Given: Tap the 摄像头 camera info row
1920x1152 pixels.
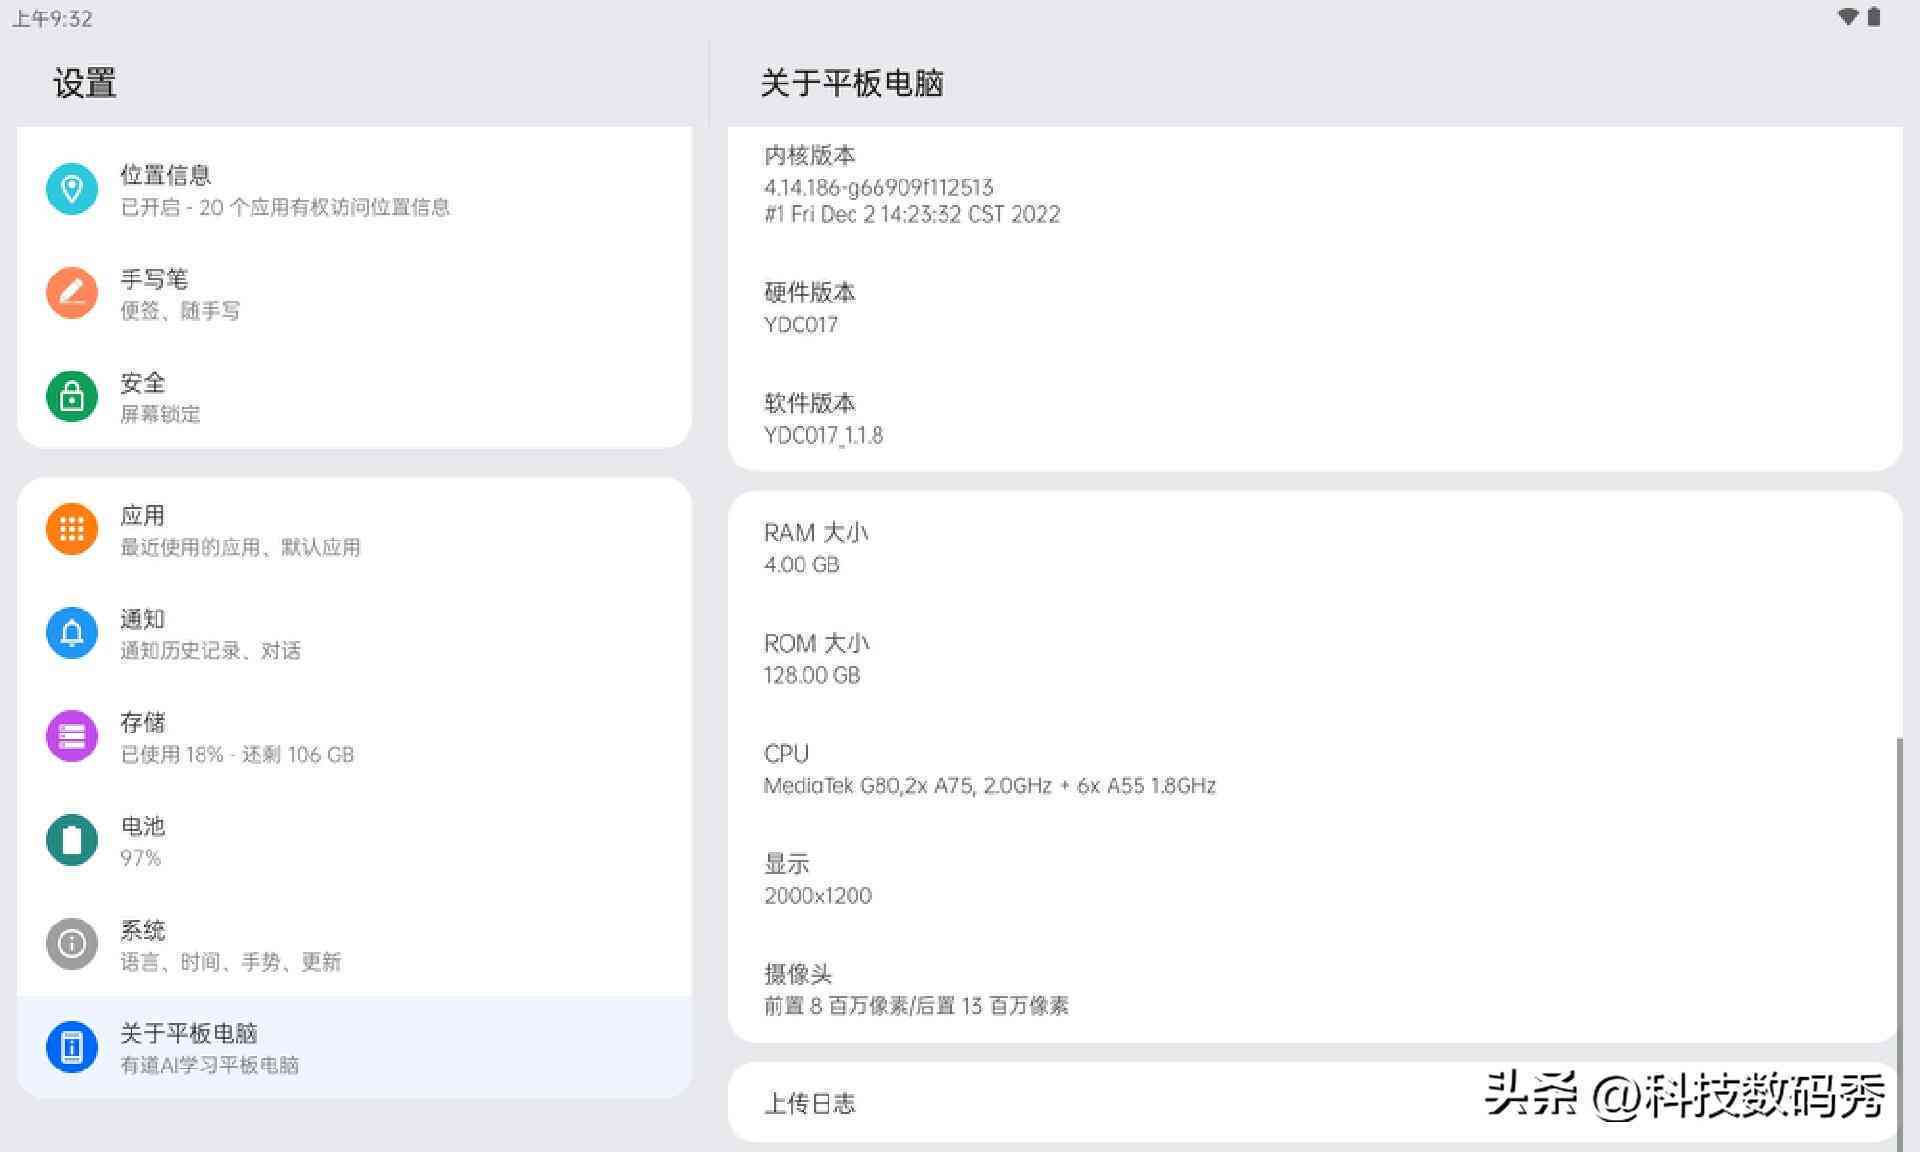Looking at the screenshot, I should coord(1314,988).
